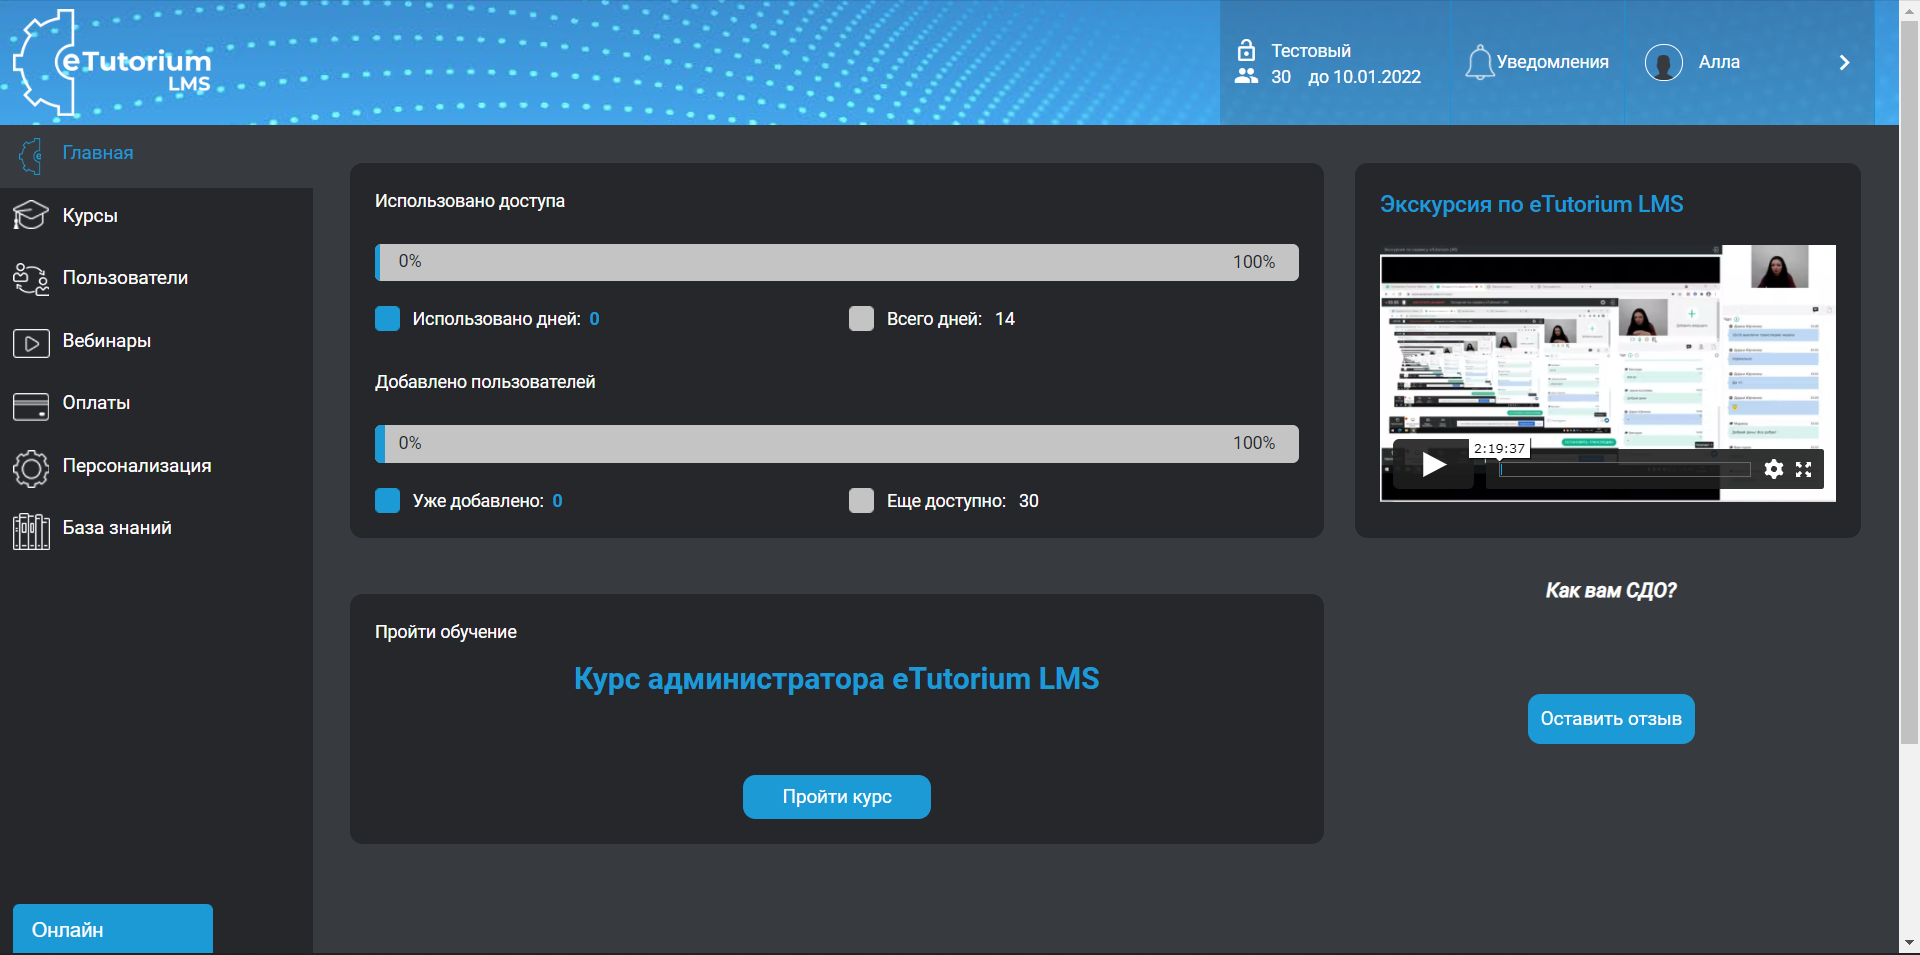Open video settings gear
The width and height of the screenshot is (1920, 955).
tap(1774, 469)
